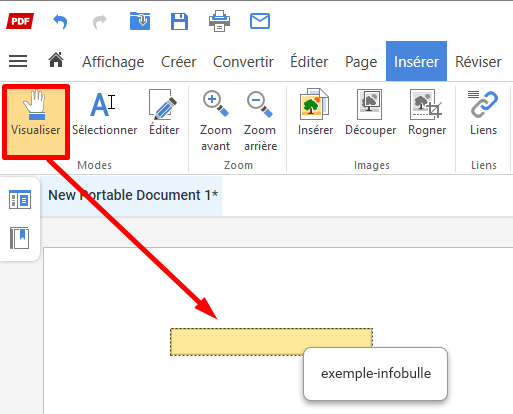Activate the Sélectionner text tool

[104, 113]
